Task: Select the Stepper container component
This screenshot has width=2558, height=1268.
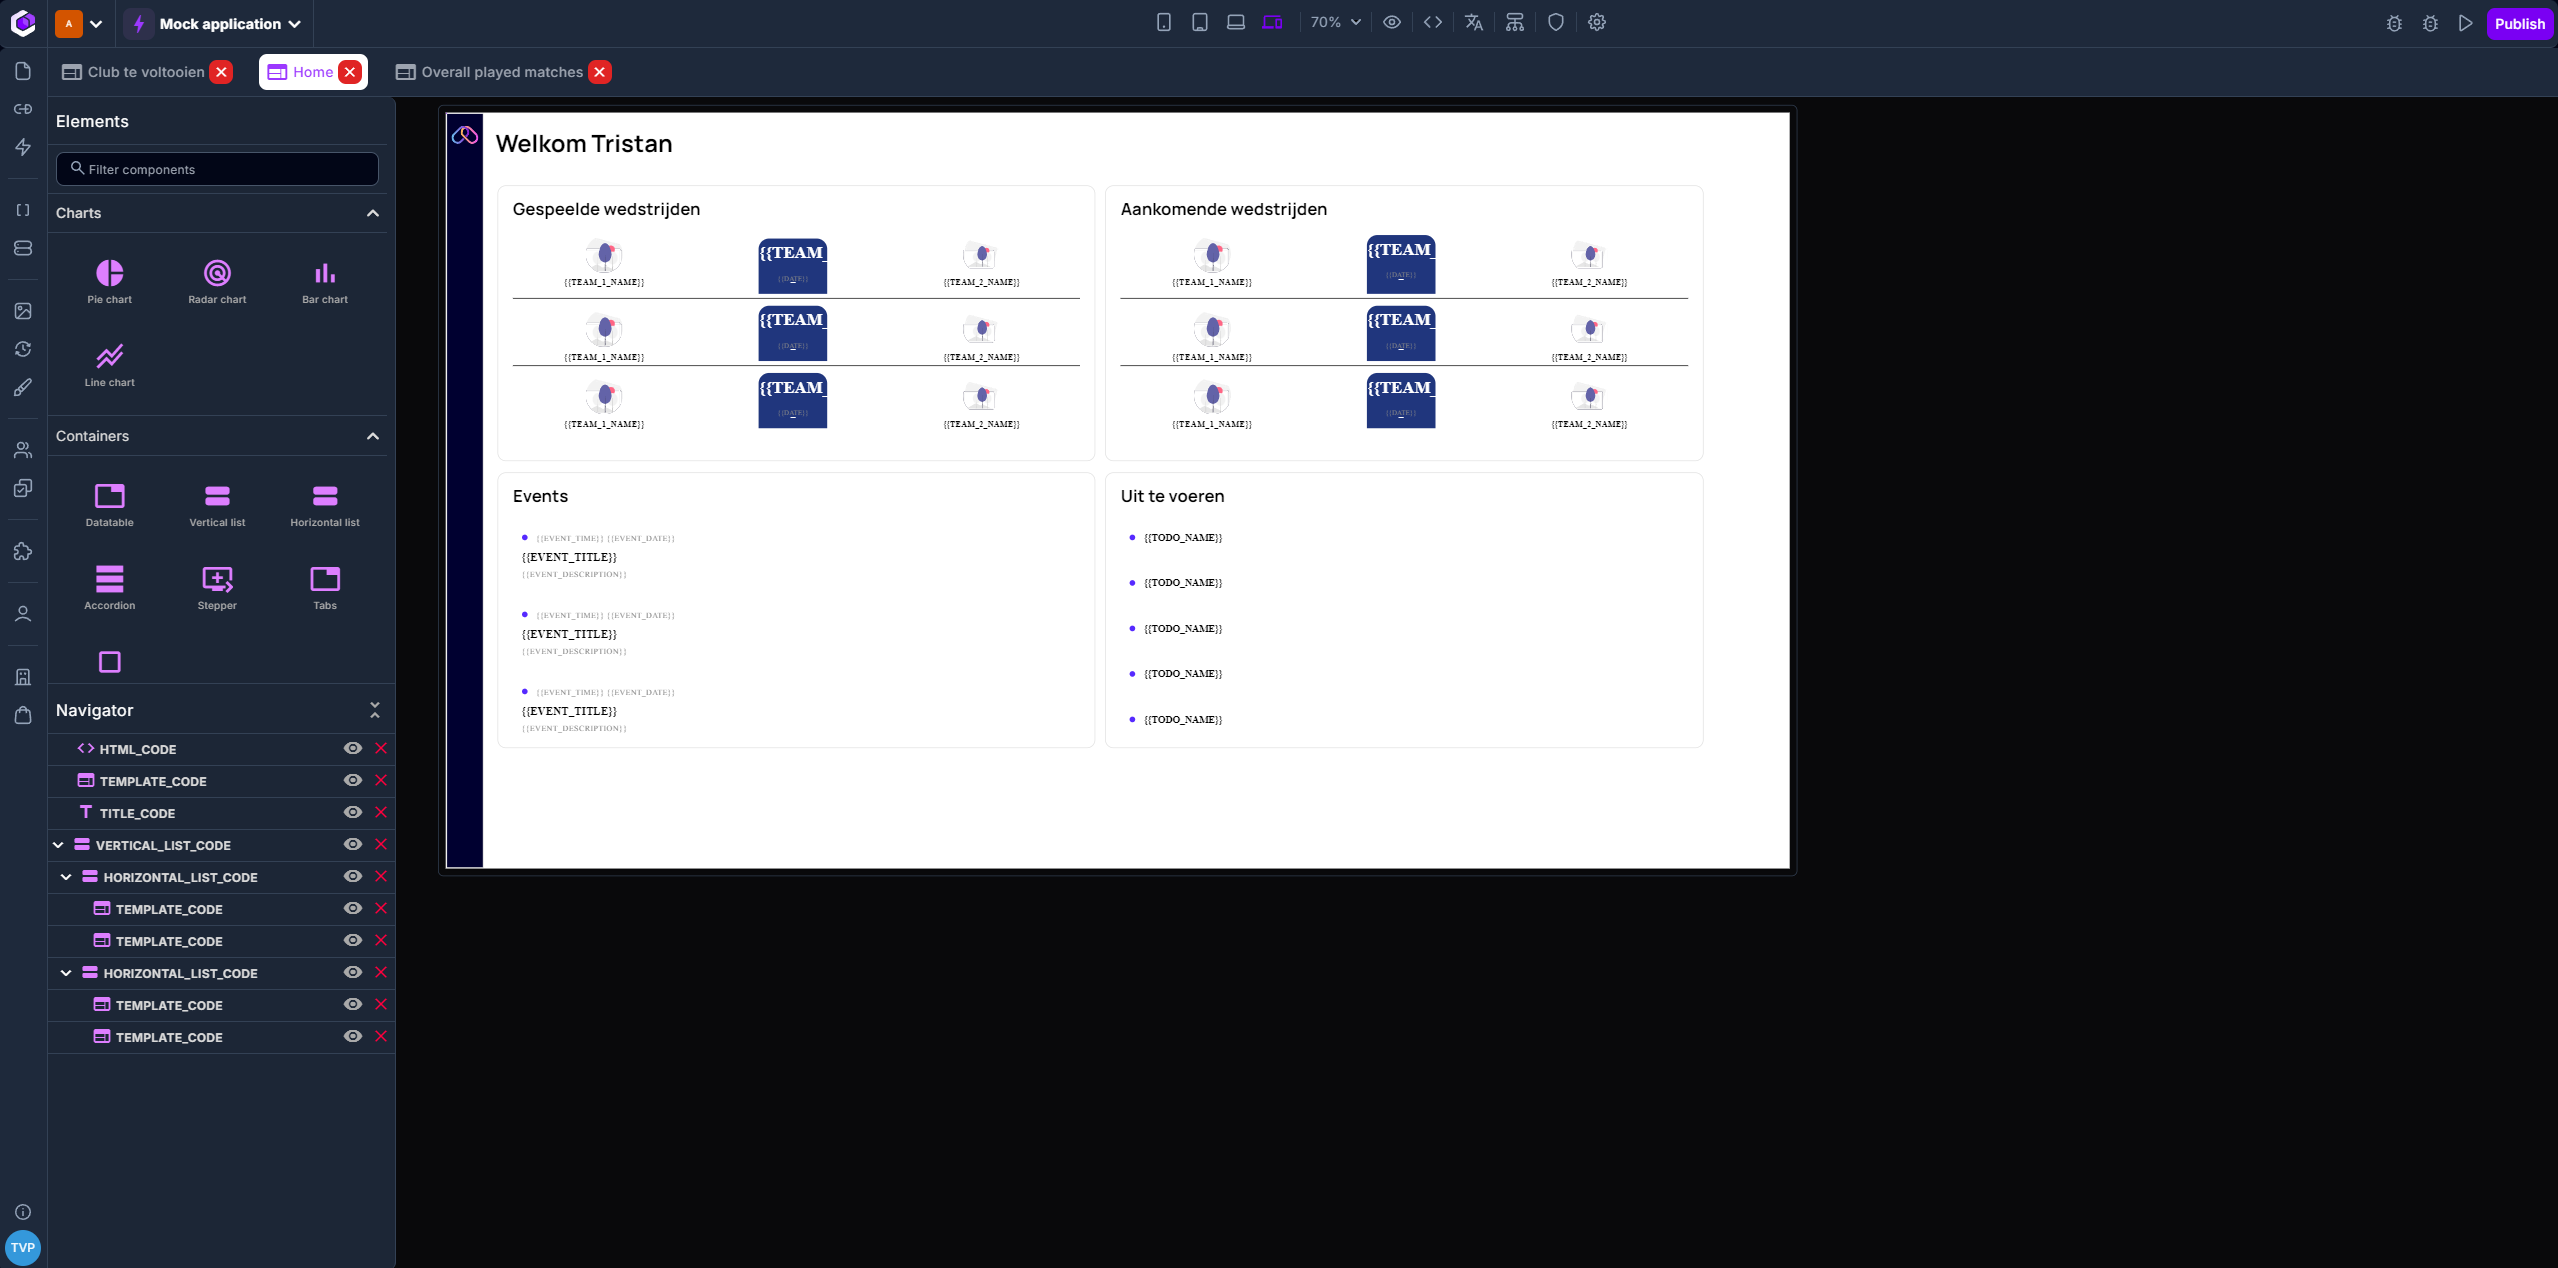Action: pyautogui.click(x=217, y=587)
